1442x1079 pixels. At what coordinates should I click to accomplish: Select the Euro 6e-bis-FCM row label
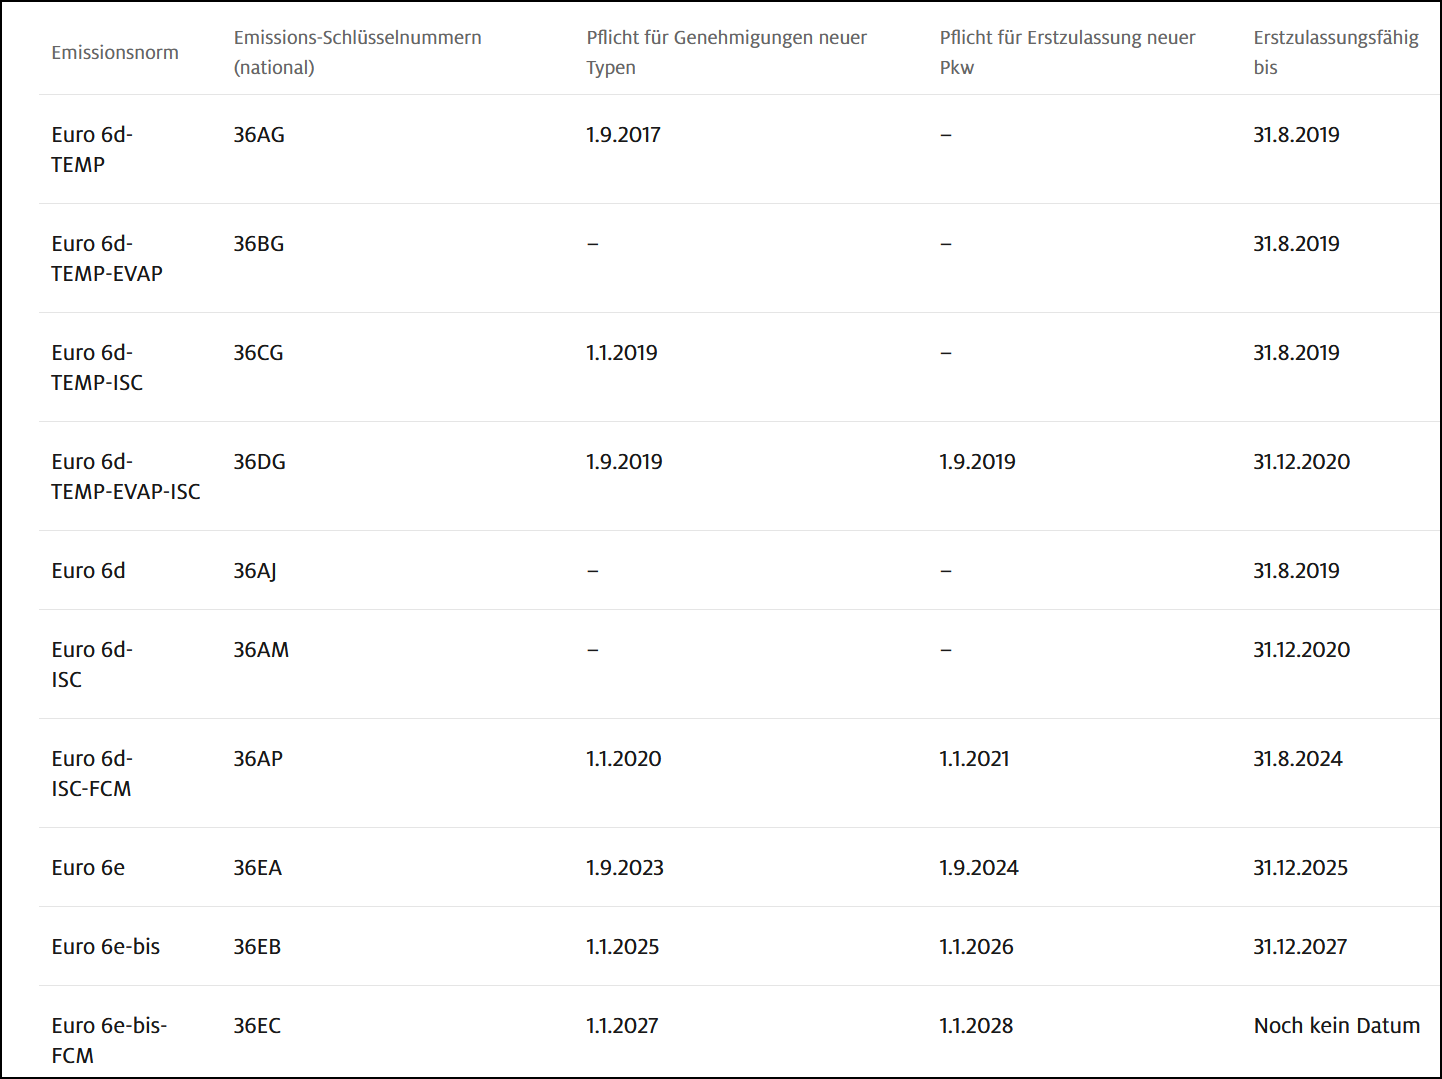point(109,1041)
